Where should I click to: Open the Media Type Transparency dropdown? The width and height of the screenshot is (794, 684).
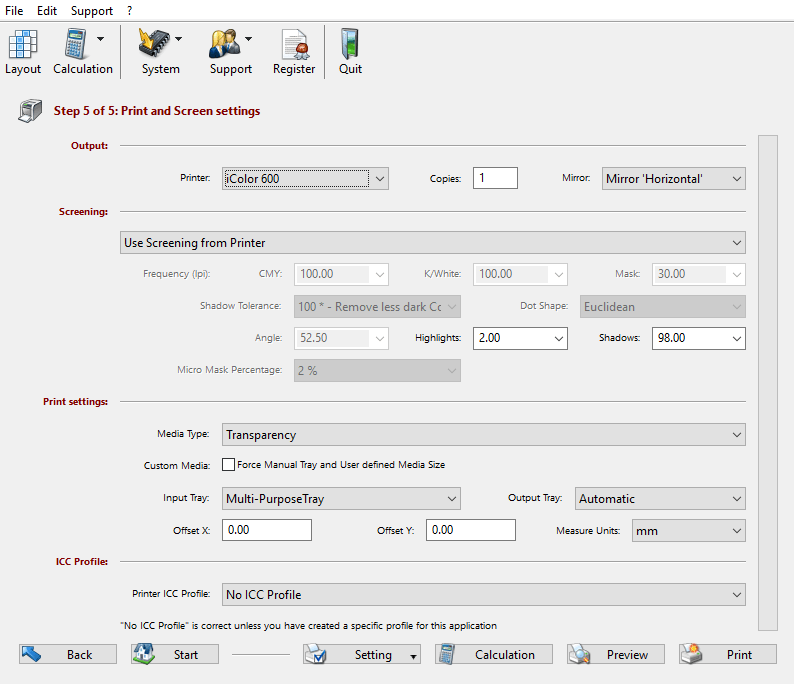click(x=484, y=435)
